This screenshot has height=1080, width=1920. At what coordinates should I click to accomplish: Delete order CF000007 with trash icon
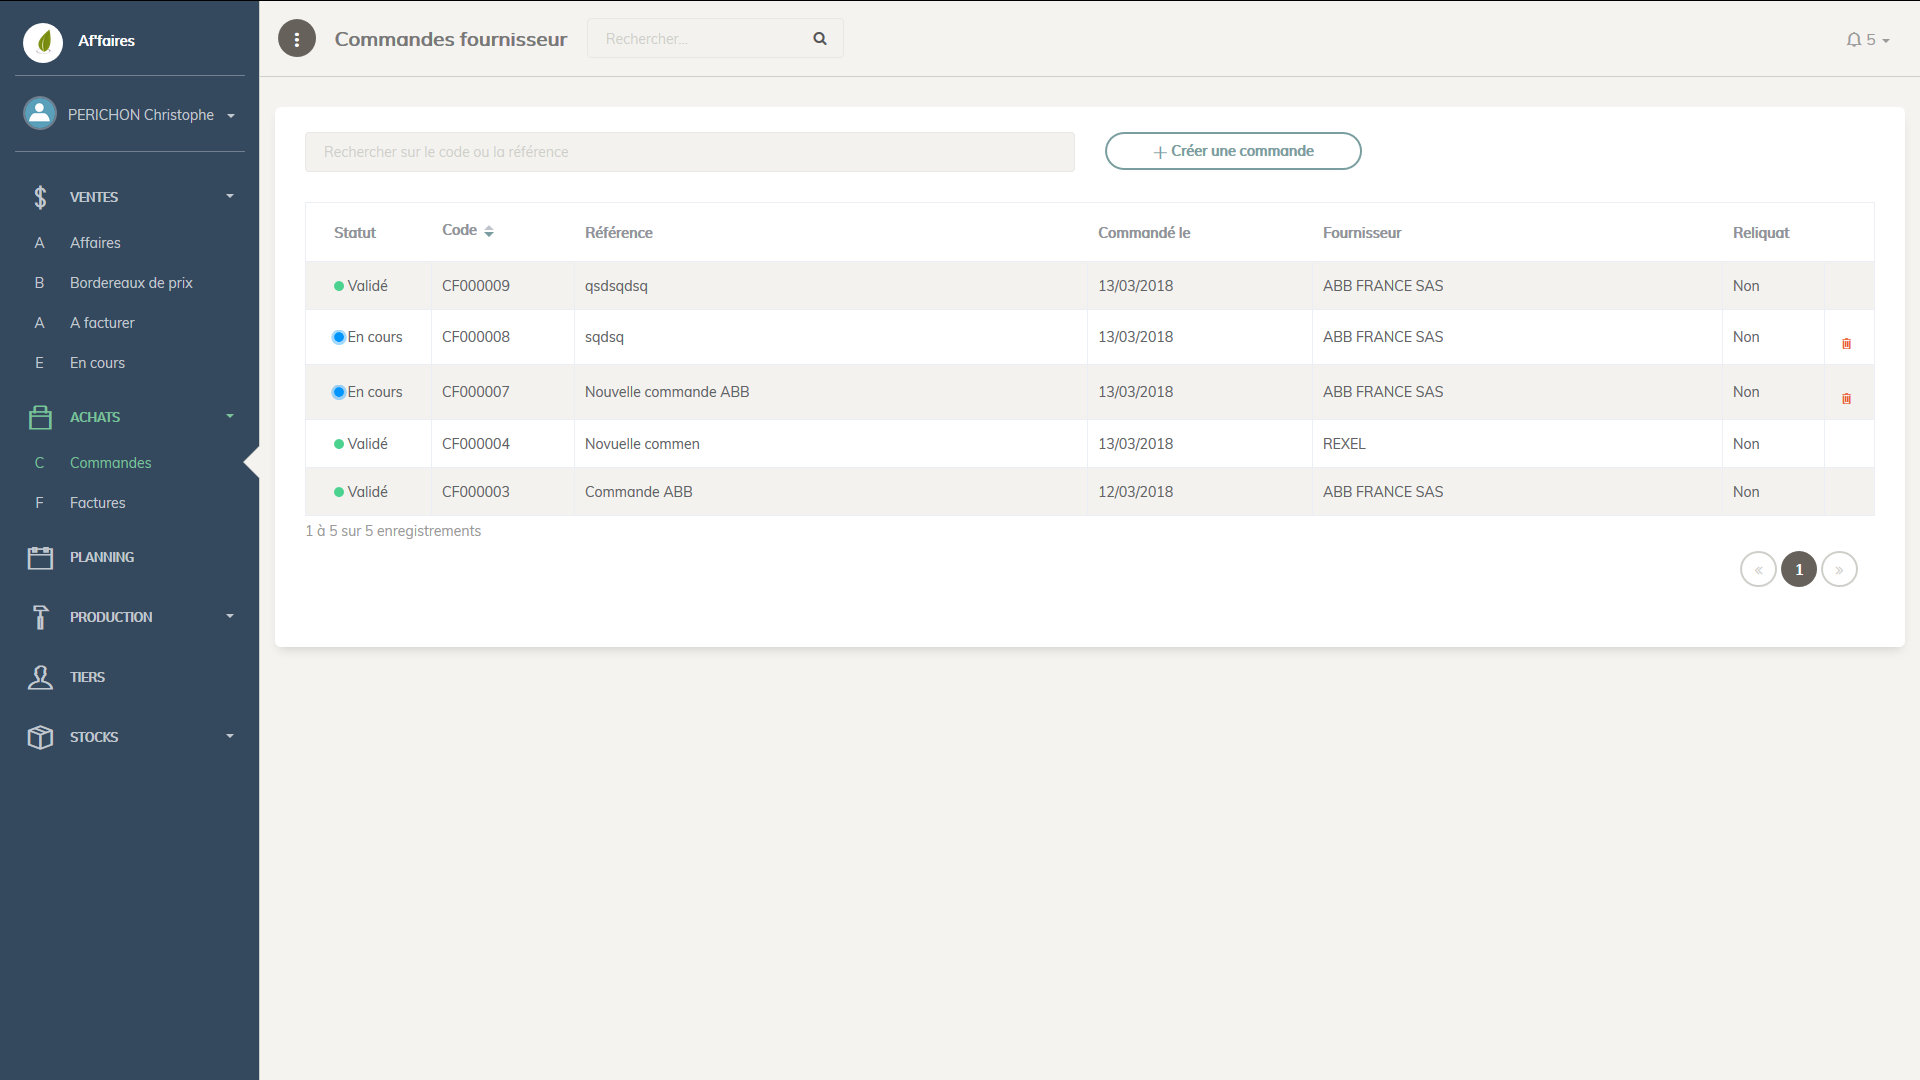point(1846,398)
